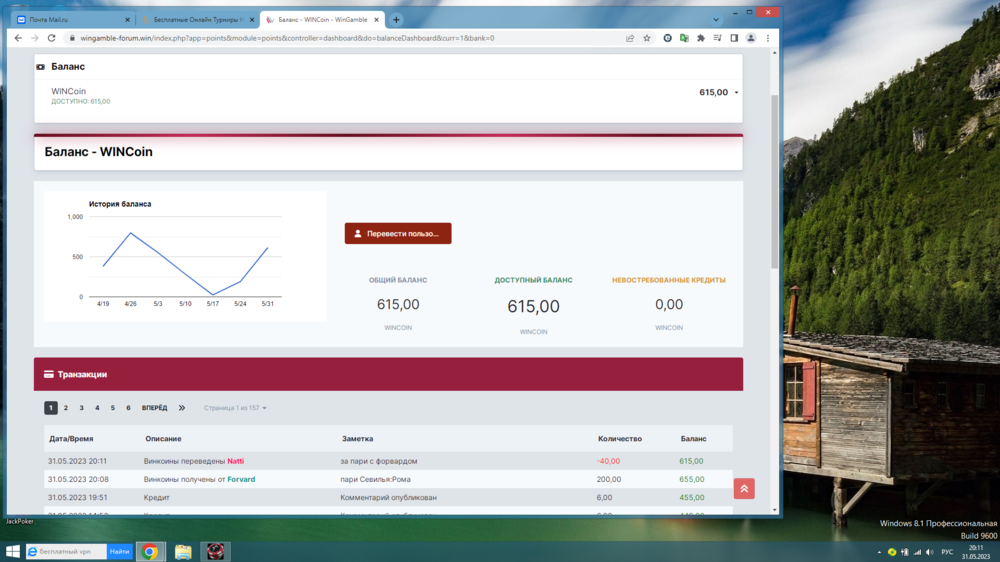Image resolution: width=1000 pixels, height=562 pixels.
Task: Expand the WINCoin 615,00 balance dropdown
Action: click(736, 93)
